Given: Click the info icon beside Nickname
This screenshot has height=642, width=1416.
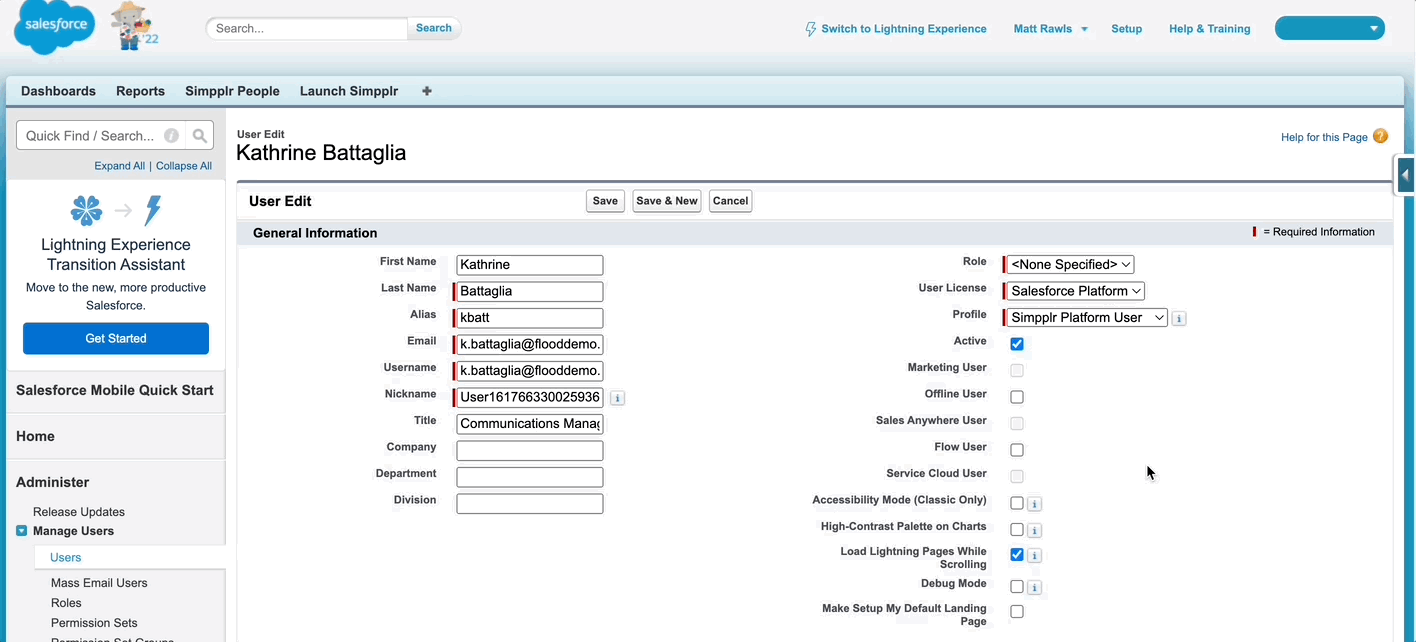Looking at the screenshot, I should click(x=617, y=398).
